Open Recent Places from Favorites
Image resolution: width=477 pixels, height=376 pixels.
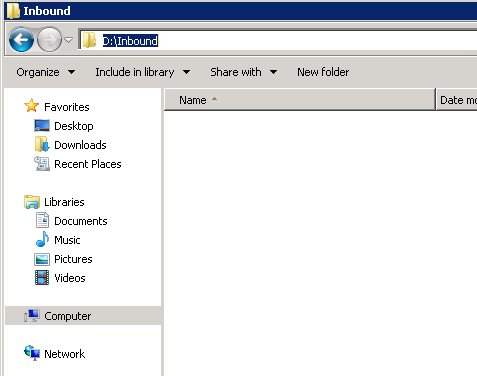pos(88,164)
